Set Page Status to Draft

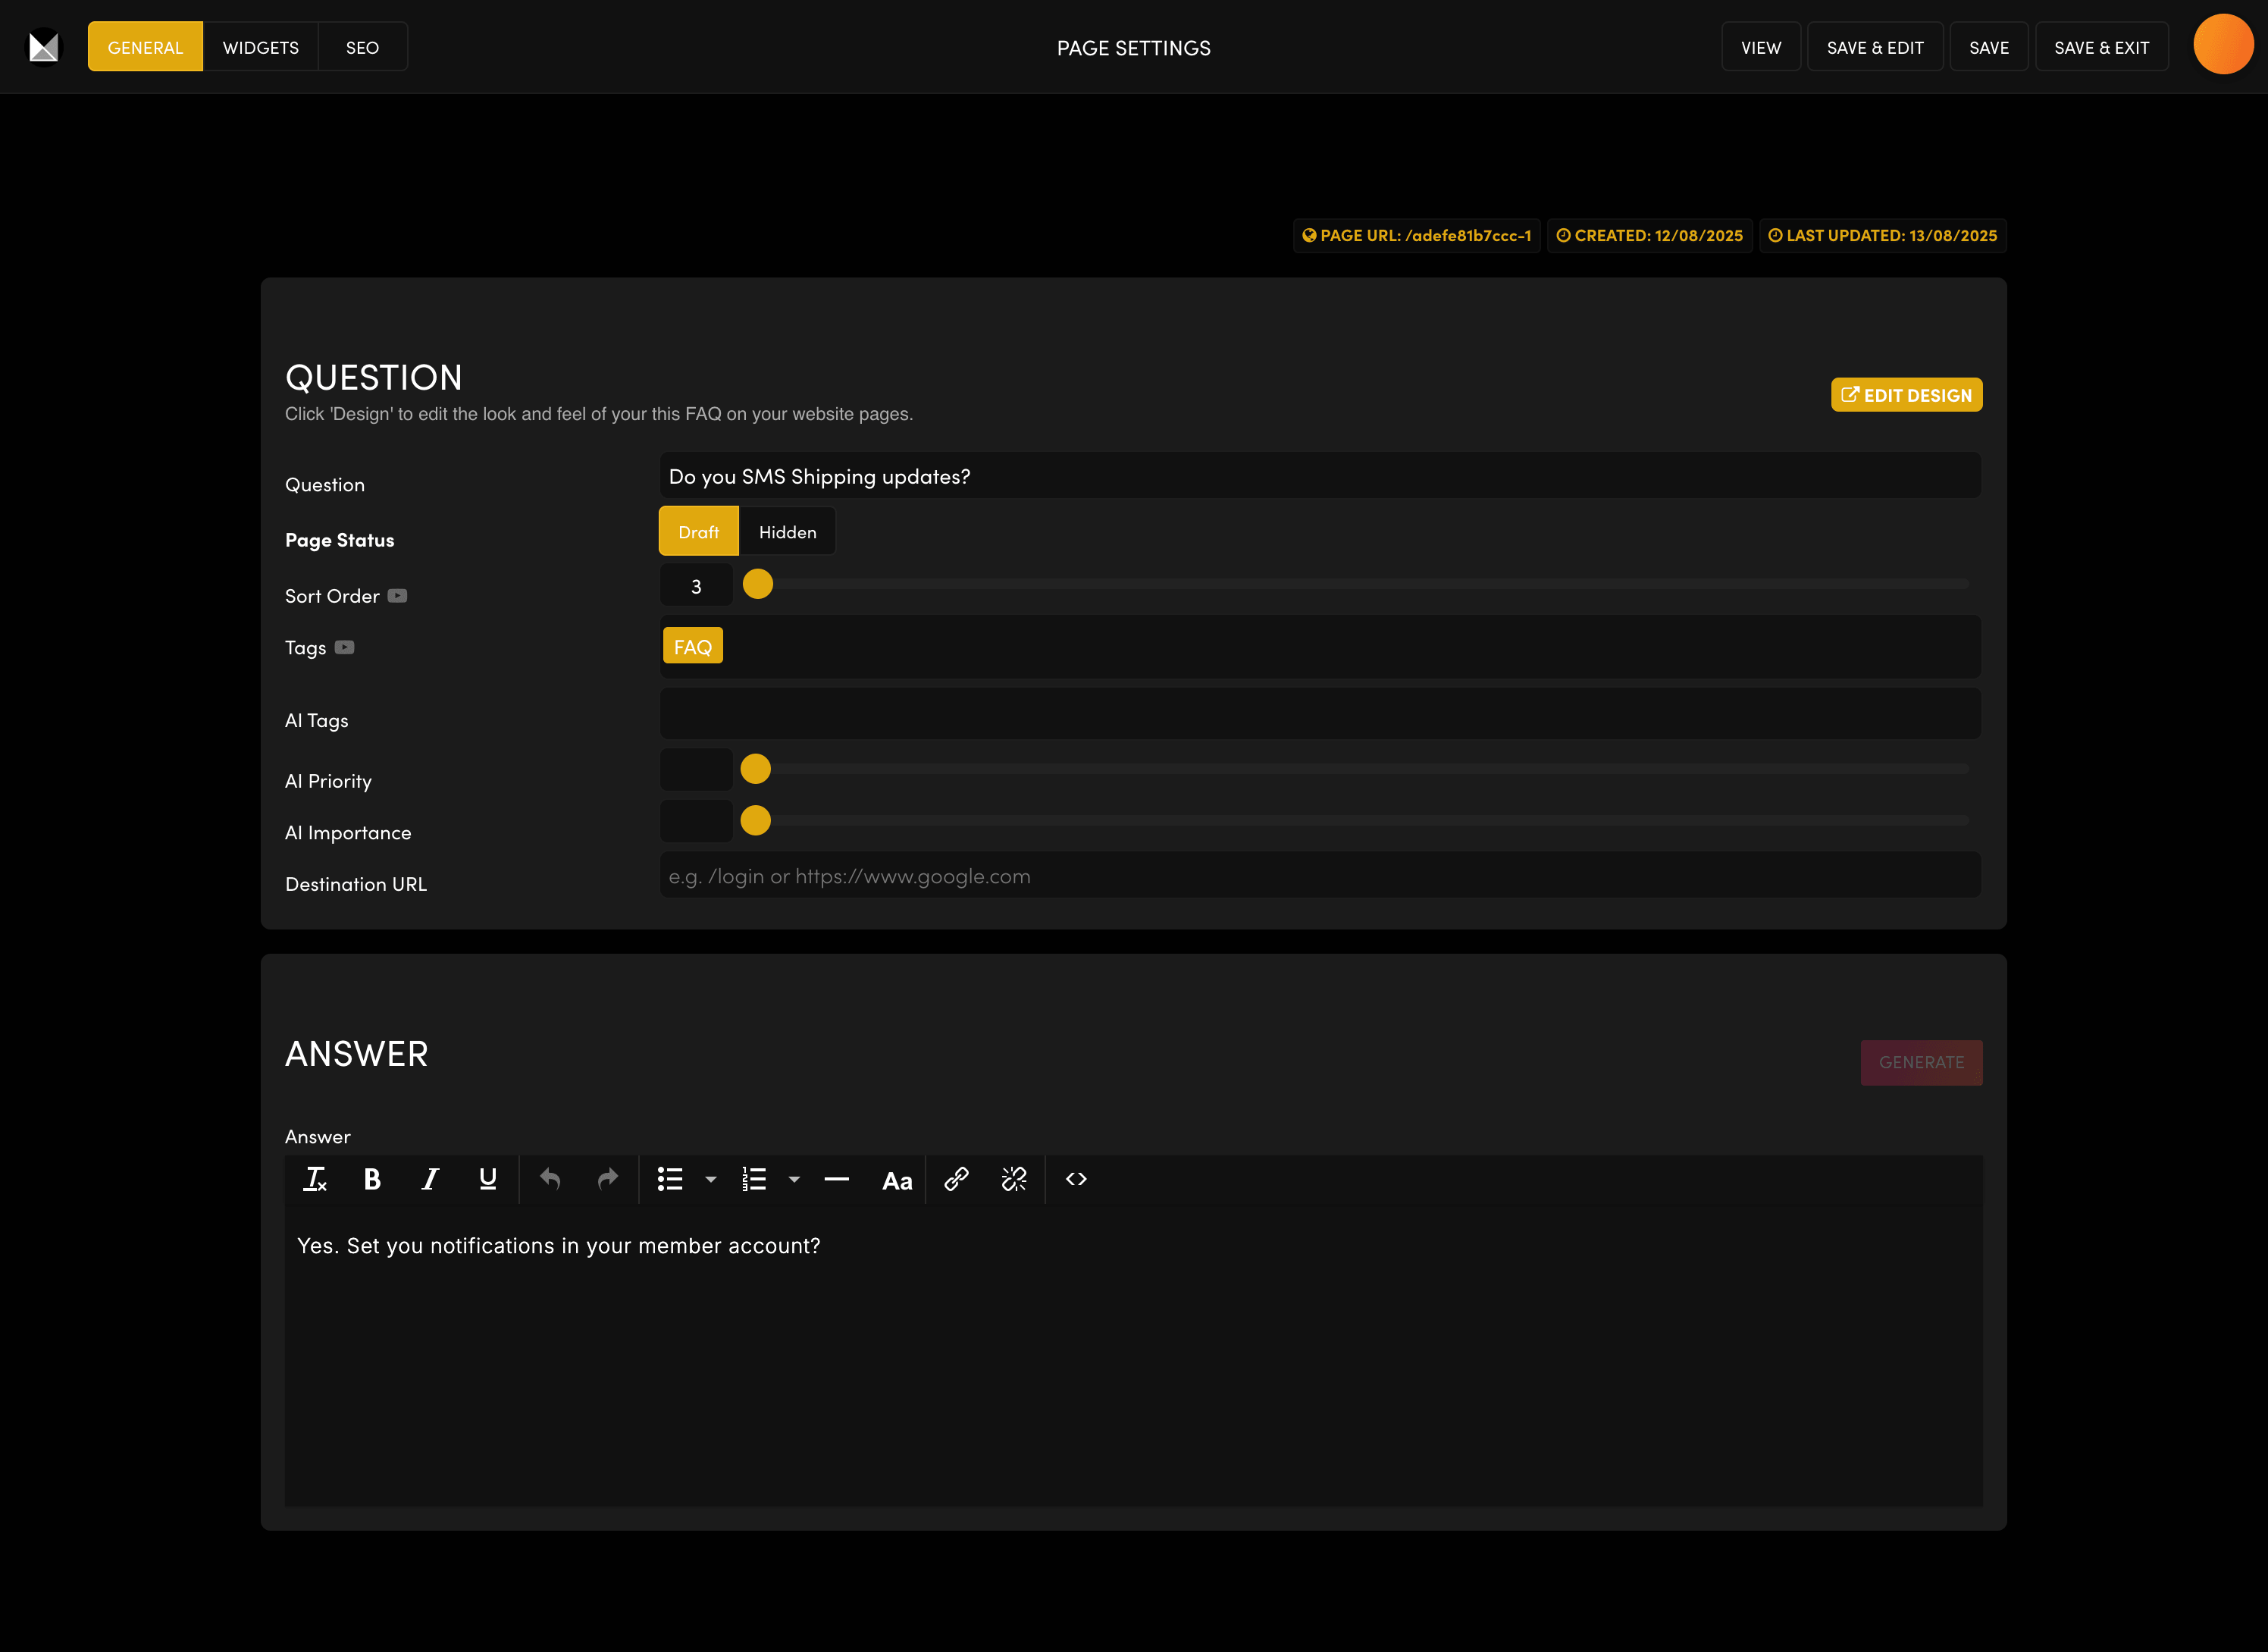(x=698, y=531)
